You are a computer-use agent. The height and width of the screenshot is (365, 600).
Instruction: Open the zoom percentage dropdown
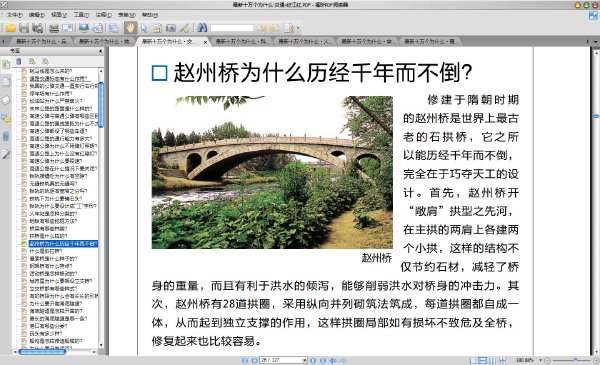(x=540, y=360)
